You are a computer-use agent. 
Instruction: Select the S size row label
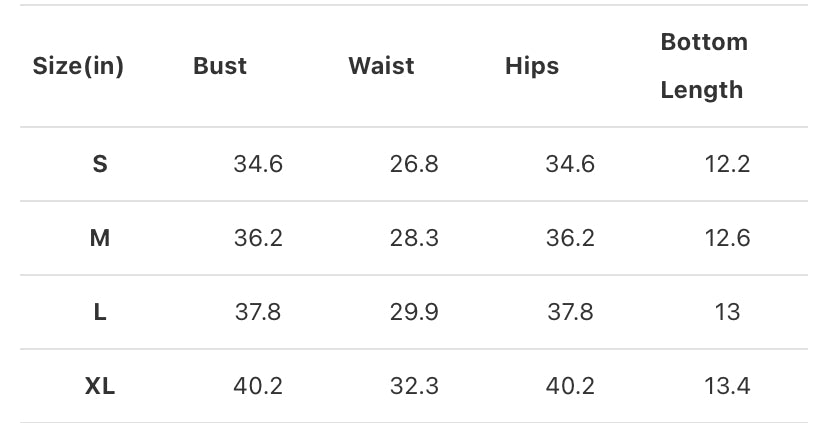click(x=100, y=164)
